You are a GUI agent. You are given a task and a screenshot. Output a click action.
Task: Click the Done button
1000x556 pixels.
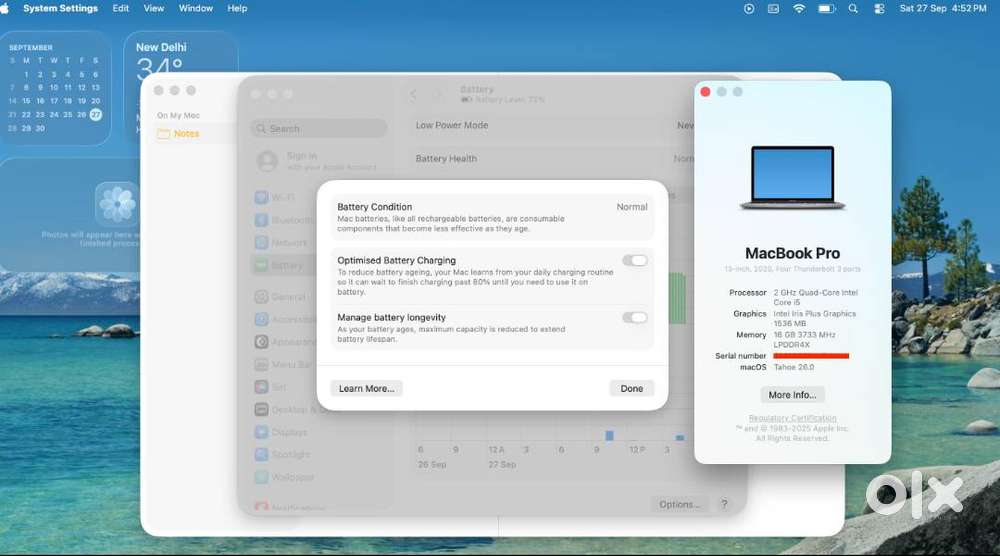631,389
